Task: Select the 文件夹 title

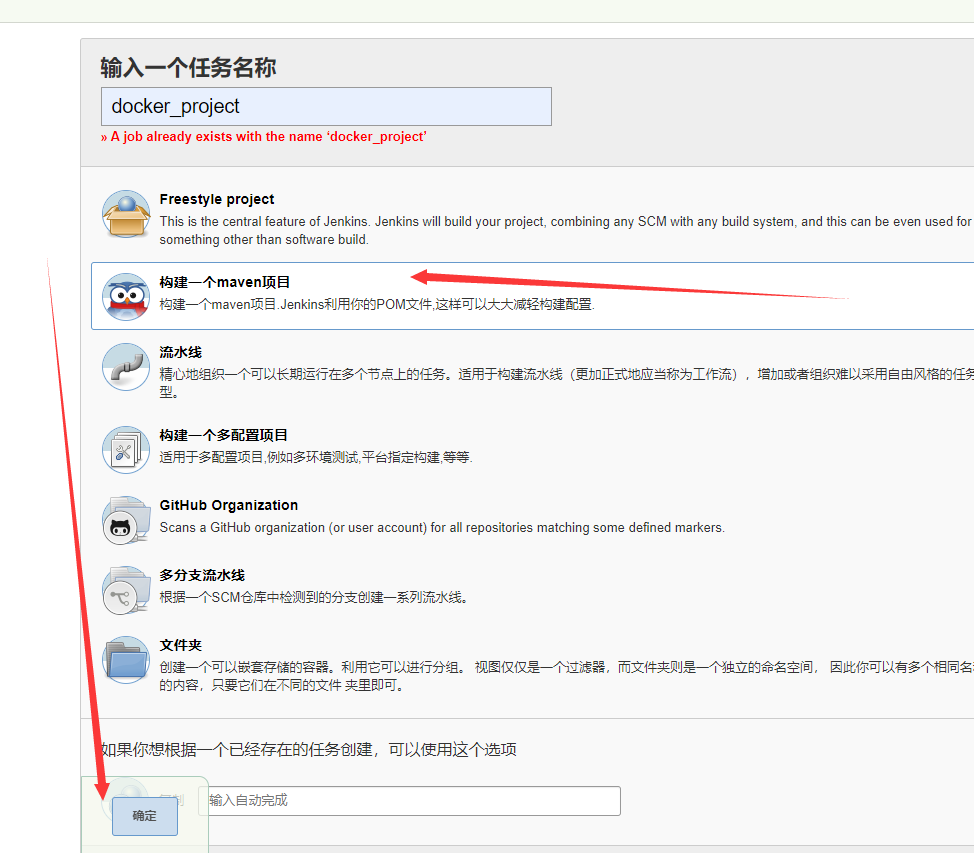Action: tap(181, 645)
